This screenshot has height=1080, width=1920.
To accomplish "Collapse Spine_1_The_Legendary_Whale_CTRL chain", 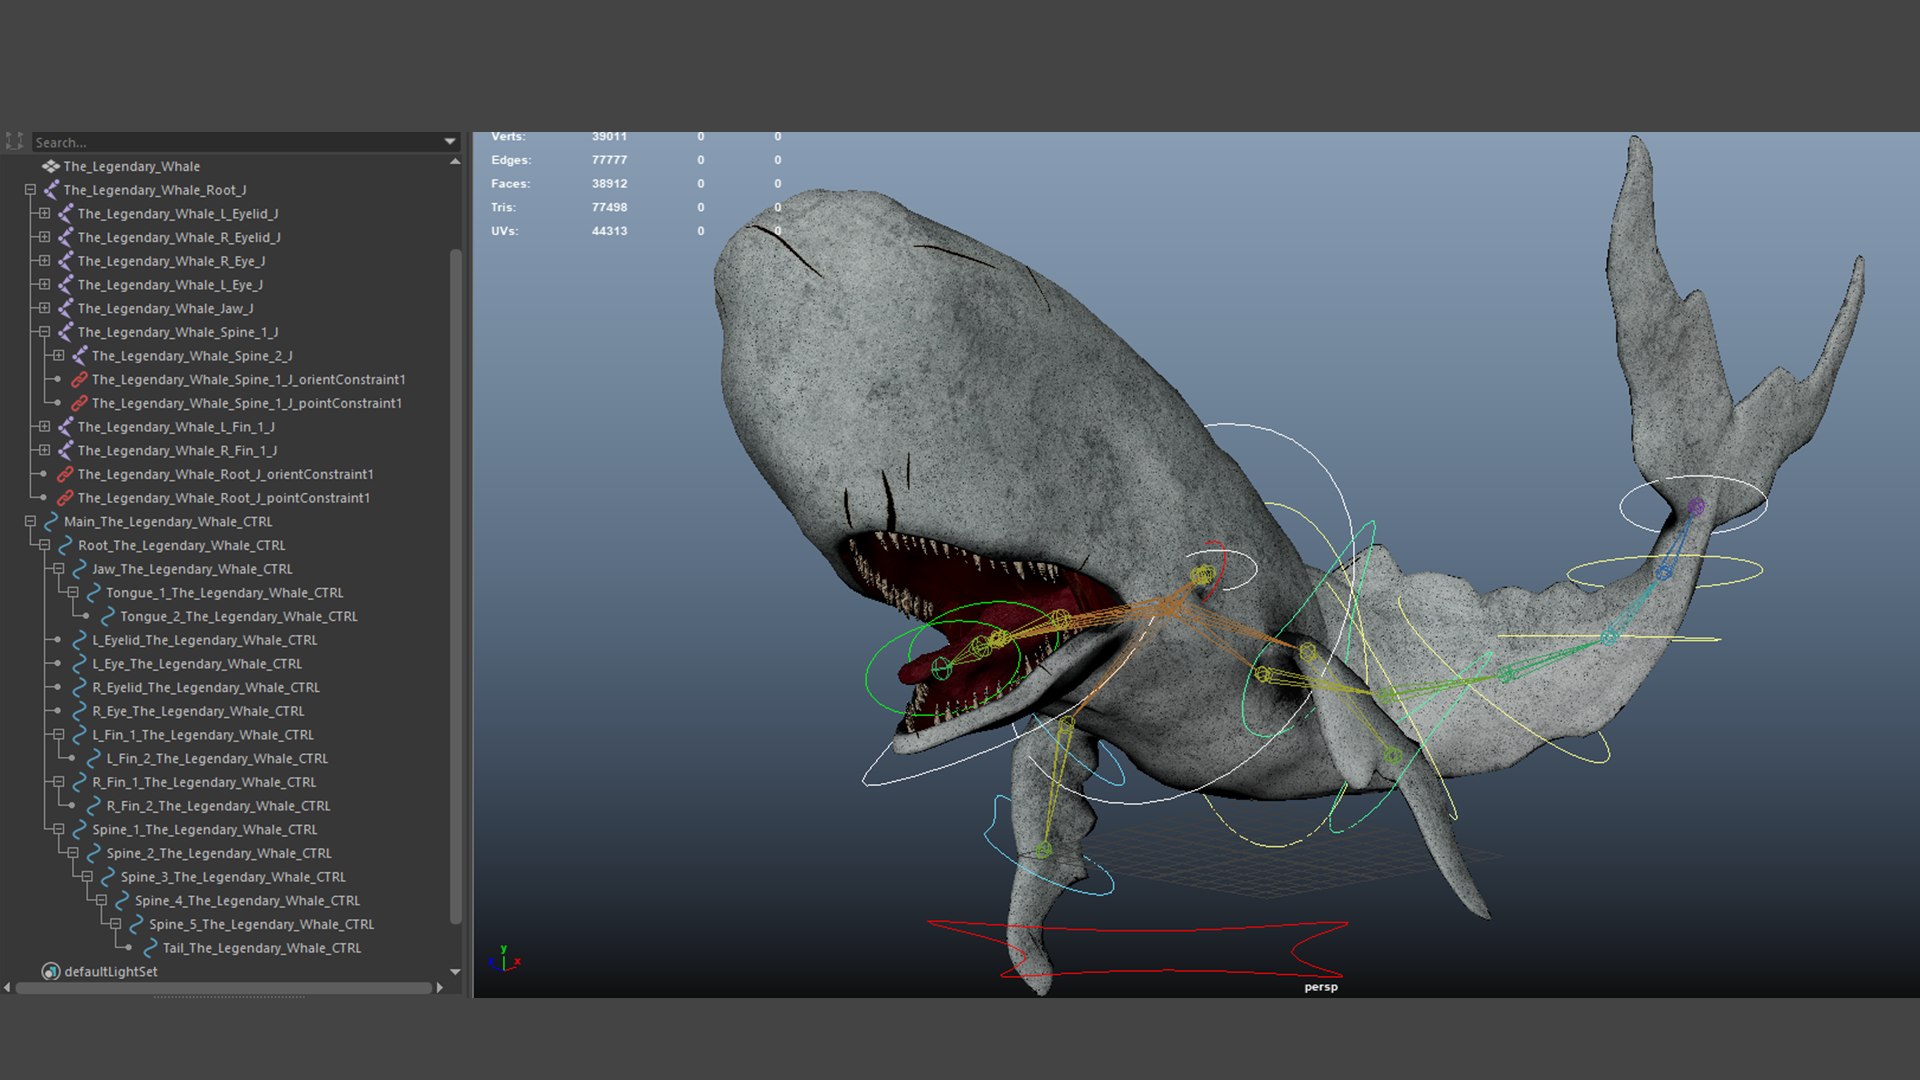I will pyautogui.click(x=59, y=830).
